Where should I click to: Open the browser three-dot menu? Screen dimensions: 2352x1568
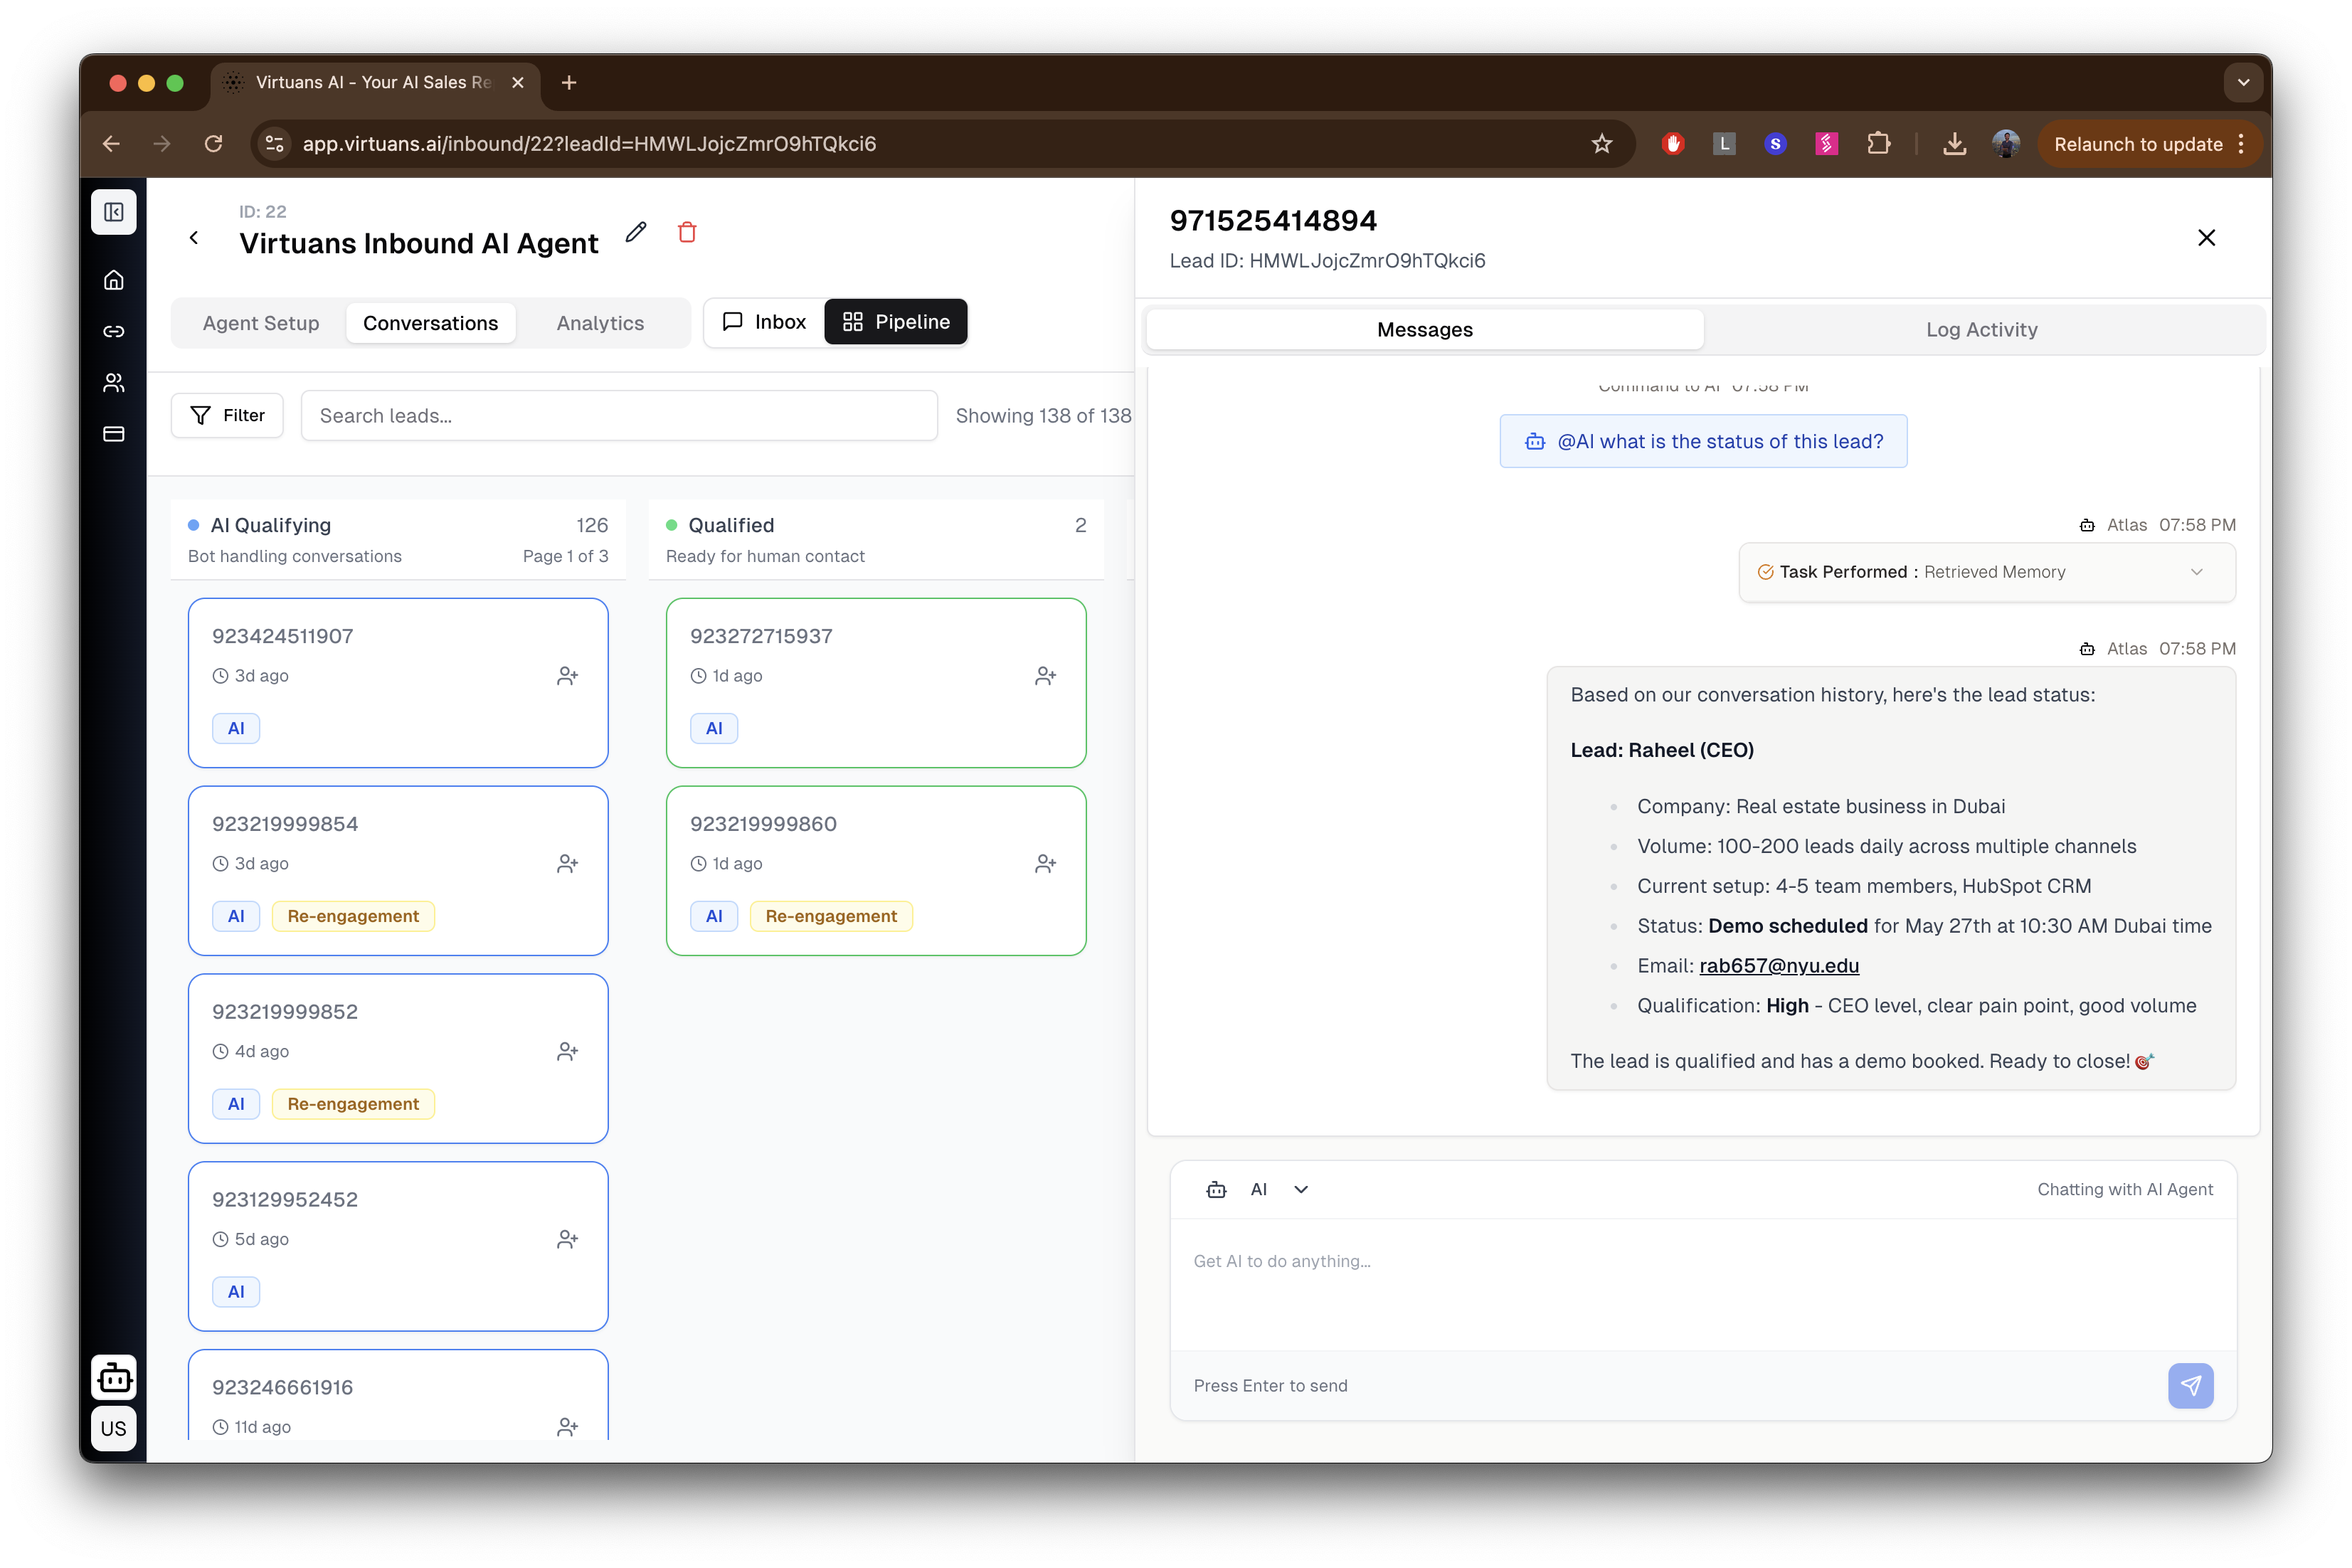[2242, 144]
